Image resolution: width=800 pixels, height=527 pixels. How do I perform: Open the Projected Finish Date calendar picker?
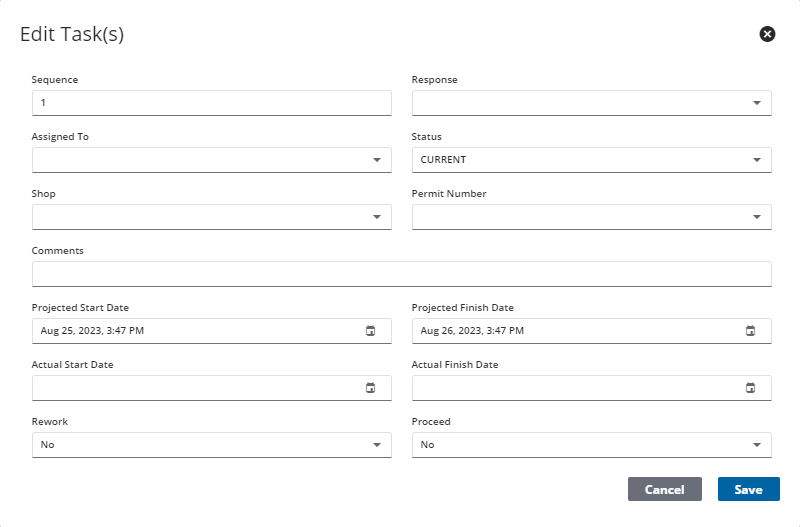pos(750,331)
